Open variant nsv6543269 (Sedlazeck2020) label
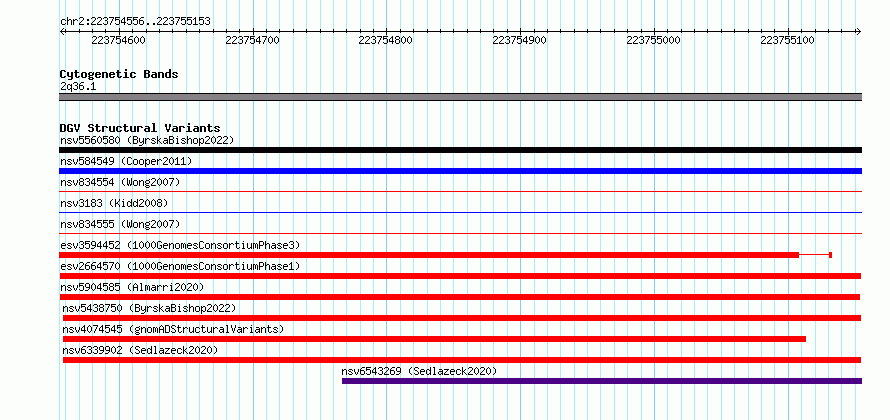 point(419,371)
